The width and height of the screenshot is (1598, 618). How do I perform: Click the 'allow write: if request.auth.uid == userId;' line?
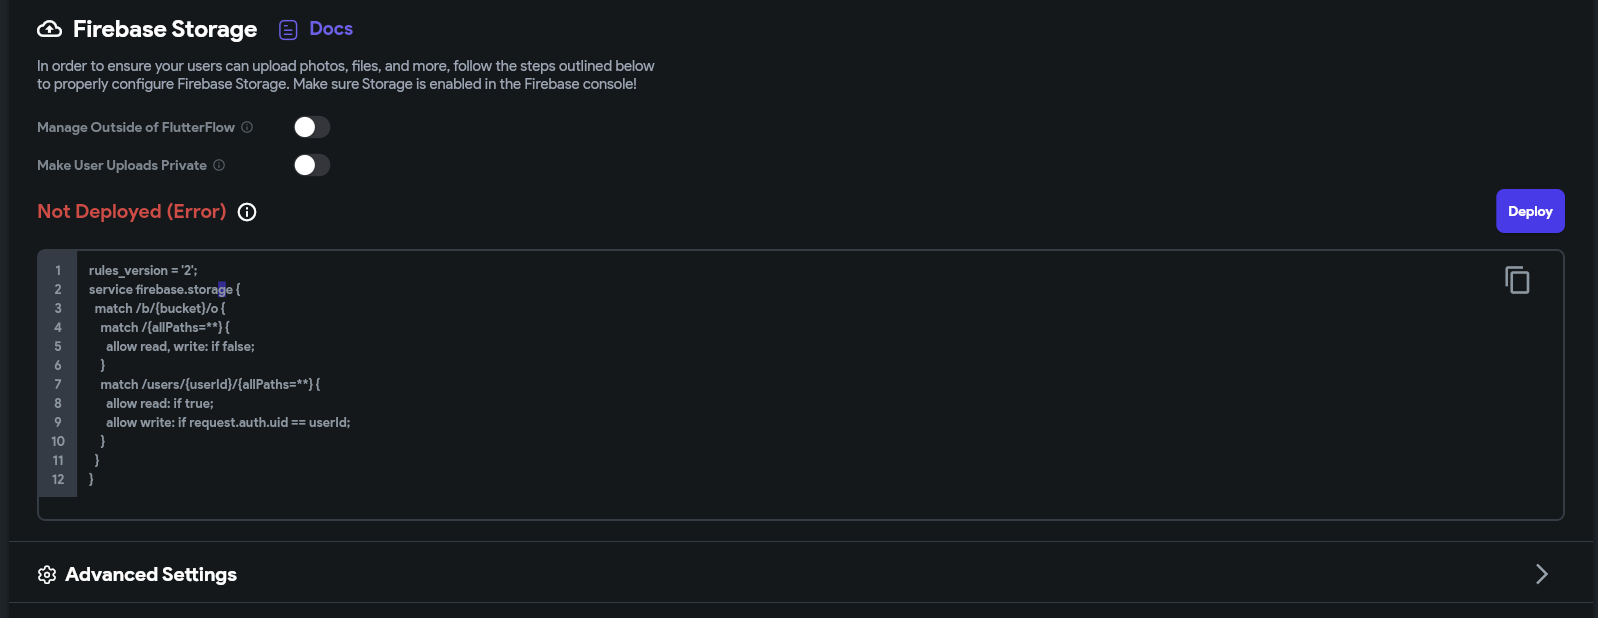point(228,422)
